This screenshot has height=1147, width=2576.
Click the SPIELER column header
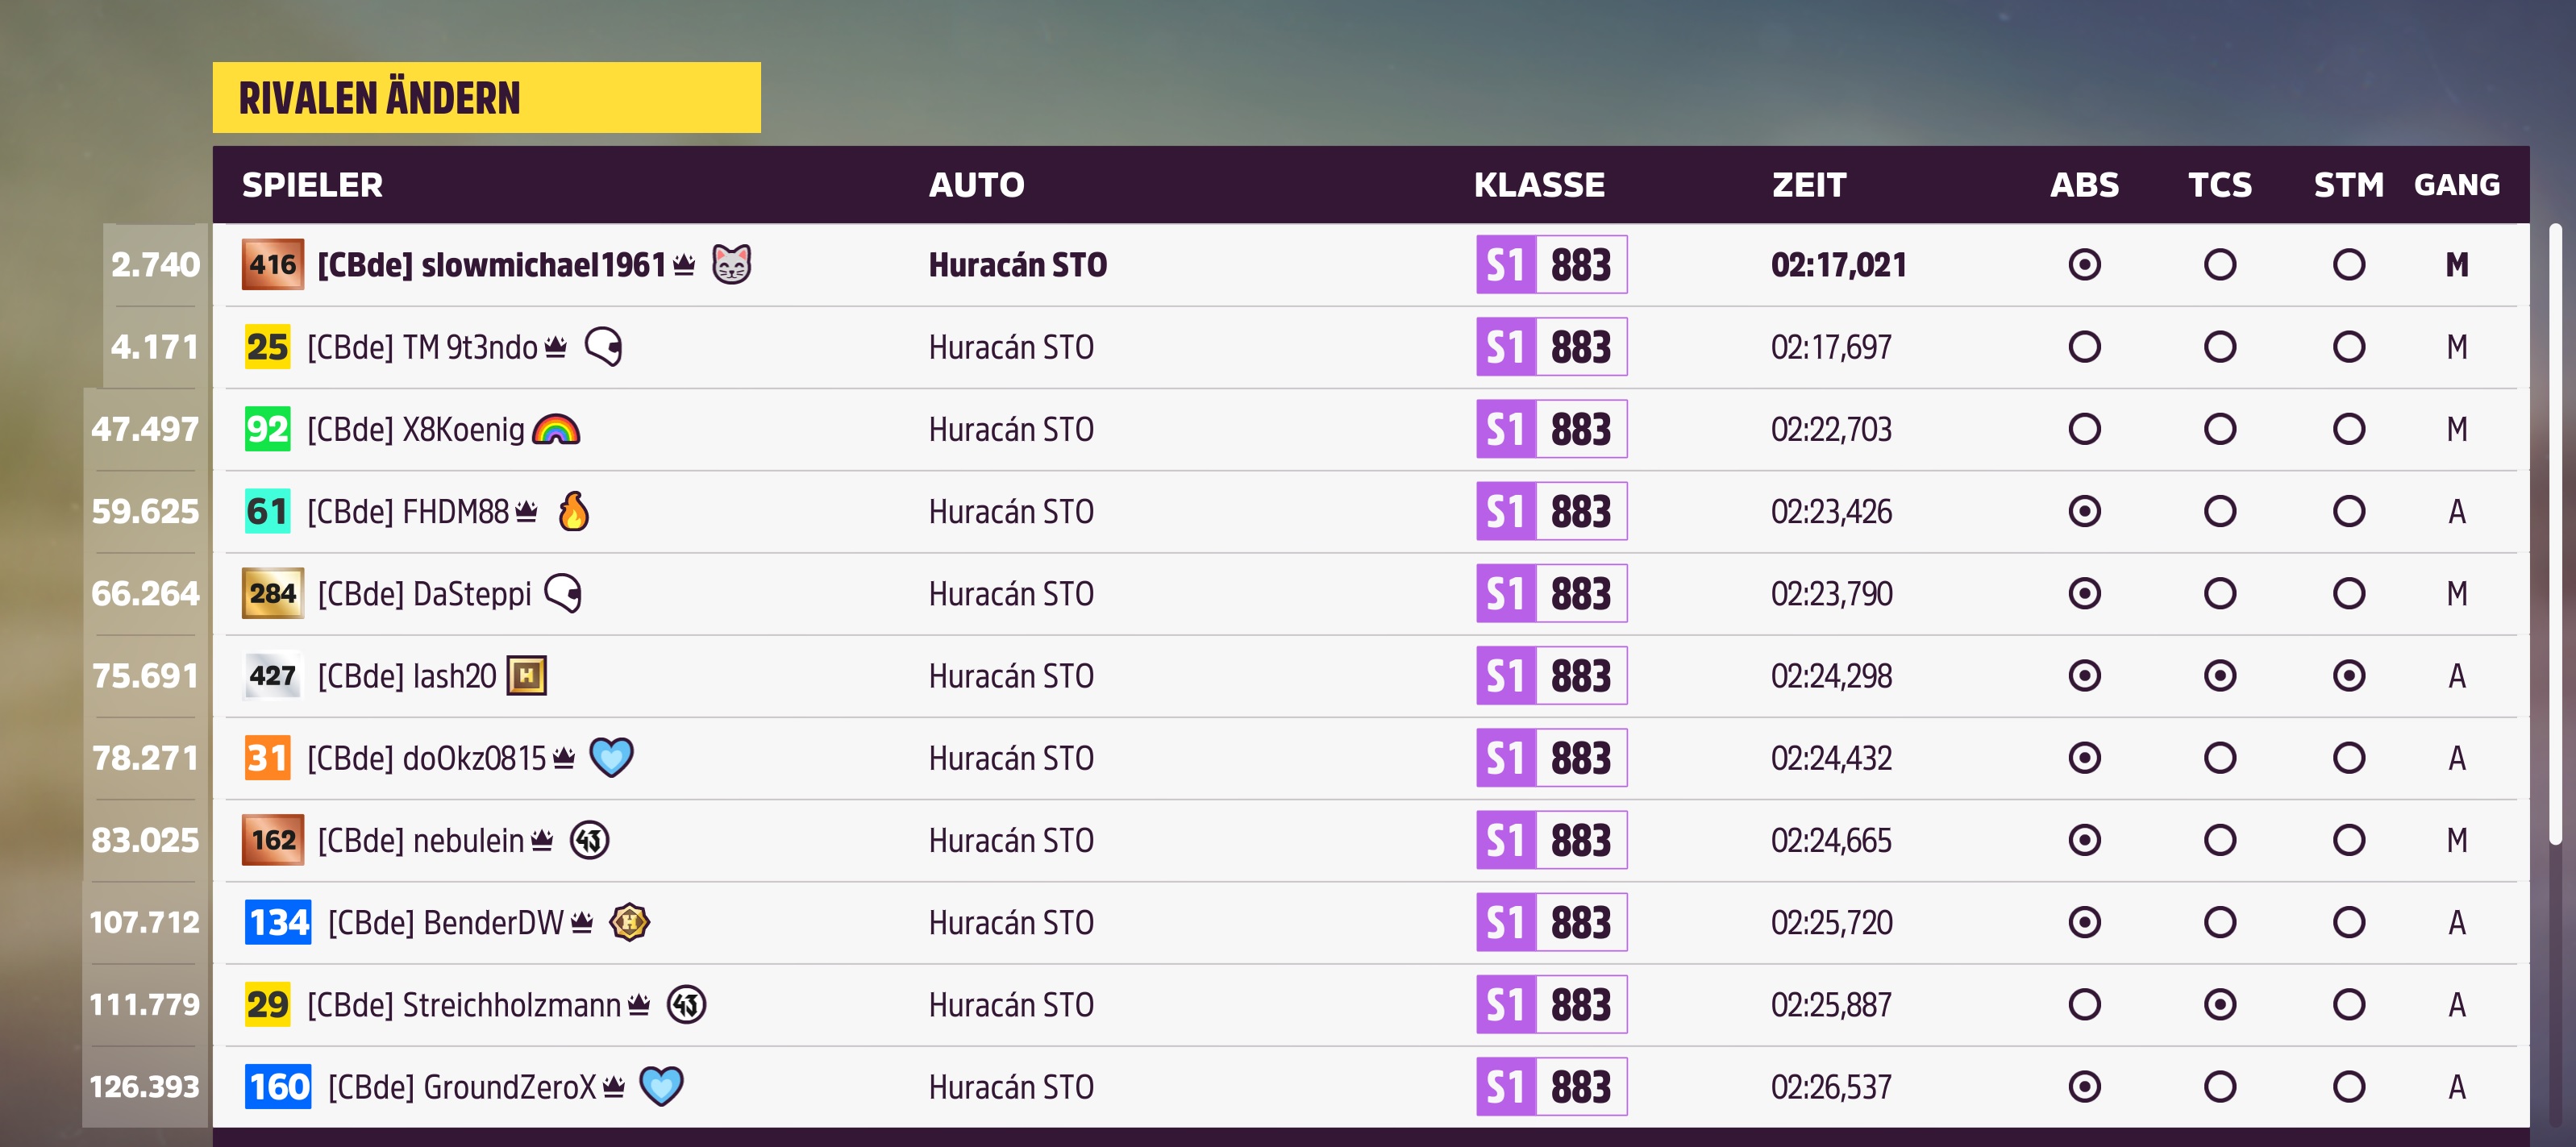[312, 185]
